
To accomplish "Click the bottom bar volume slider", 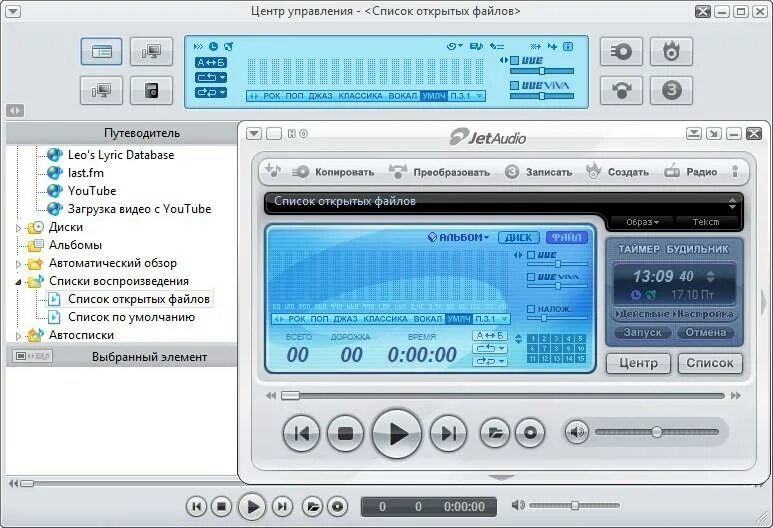I will 574,506.
